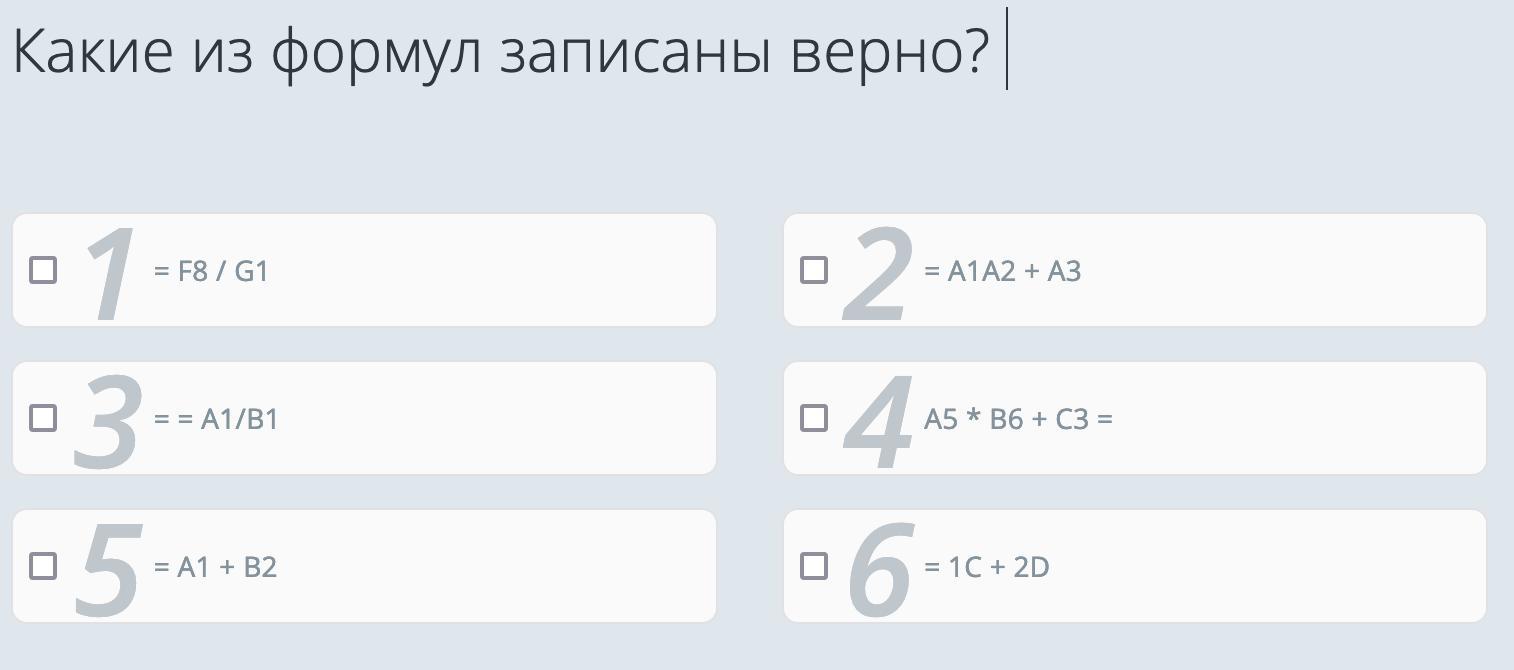Click the question heading 'Какие из формул записаны верно?'

[x=501, y=50]
